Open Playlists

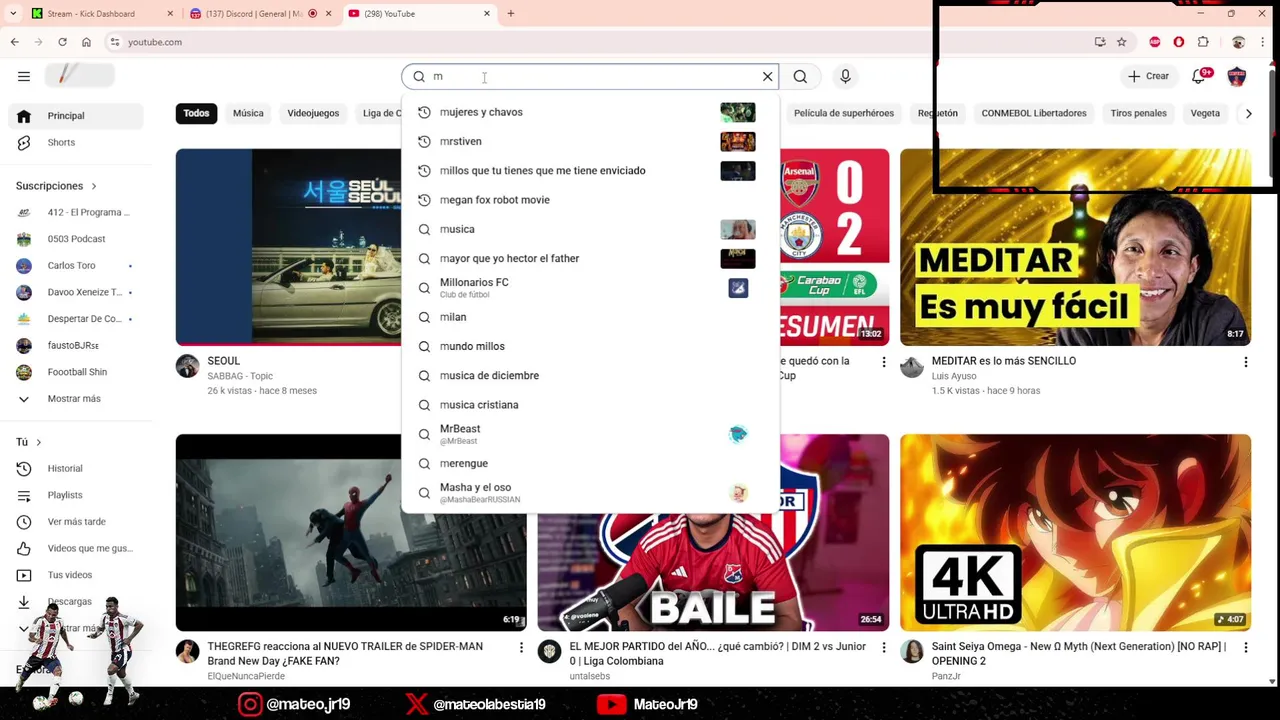(76, 495)
